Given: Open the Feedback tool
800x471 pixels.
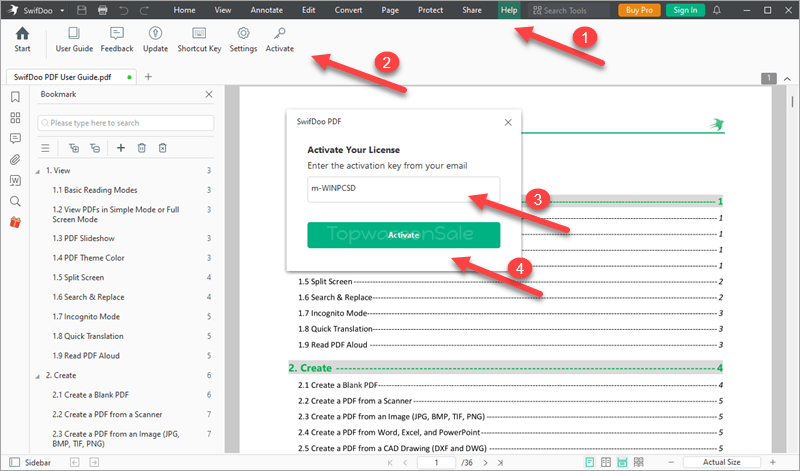Looking at the screenshot, I should (x=117, y=40).
